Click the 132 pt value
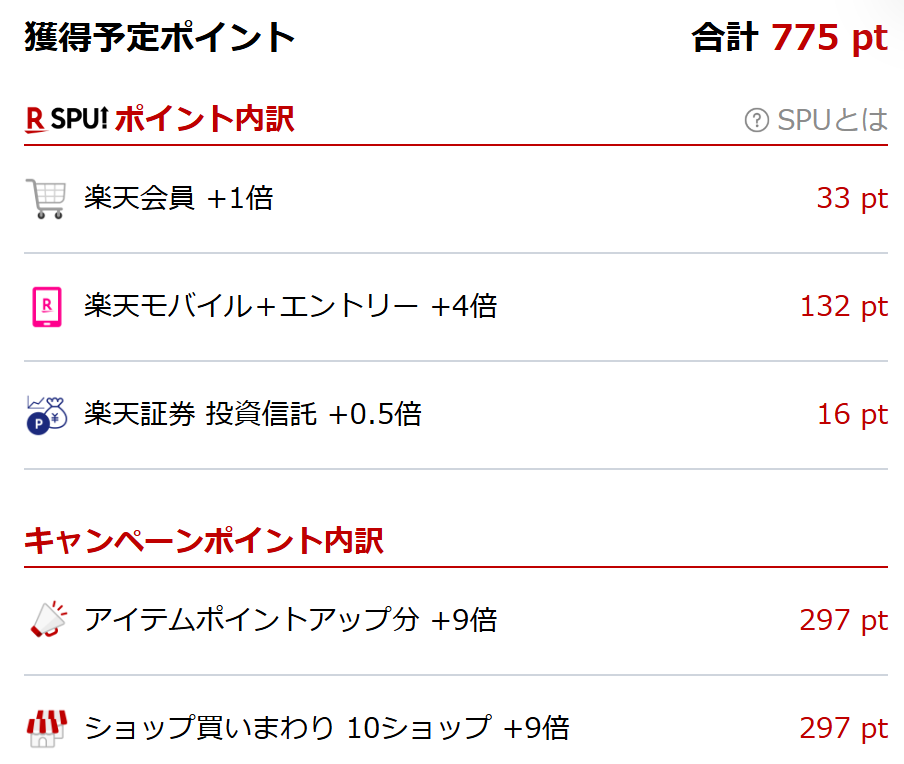This screenshot has width=904, height=764. click(x=843, y=306)
